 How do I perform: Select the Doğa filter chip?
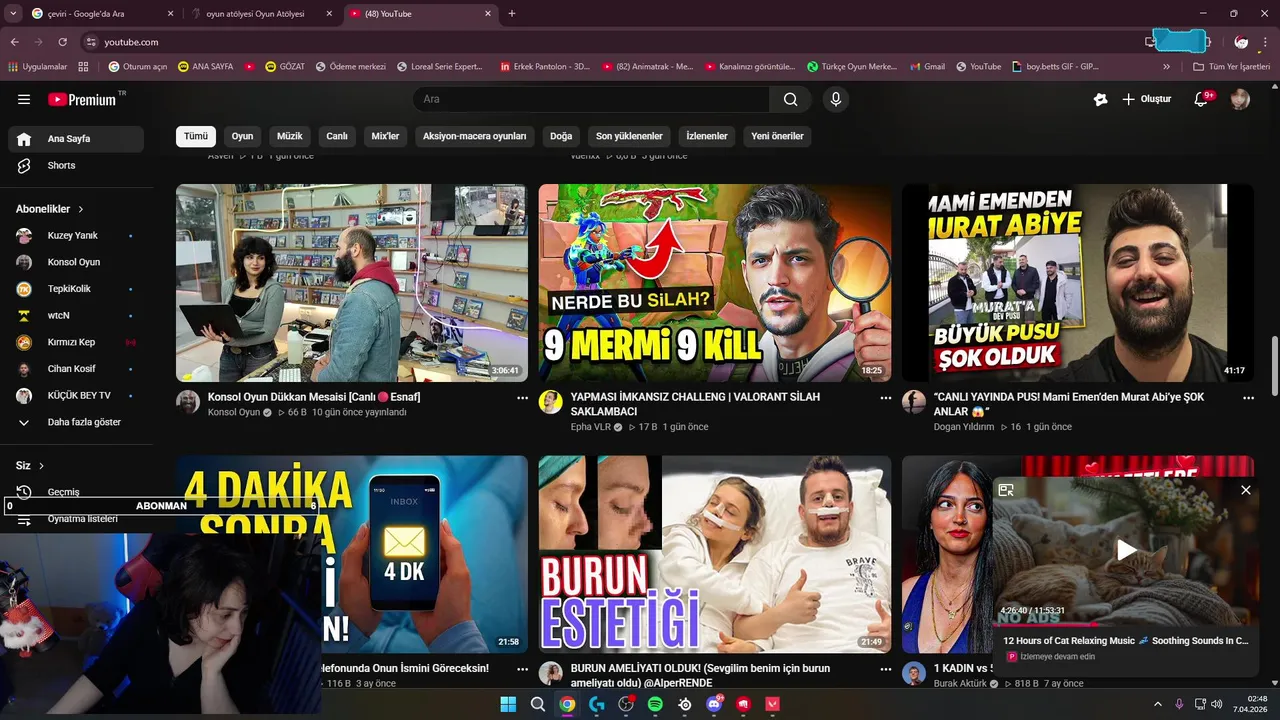pyautogui.click(x=561, y=136)
